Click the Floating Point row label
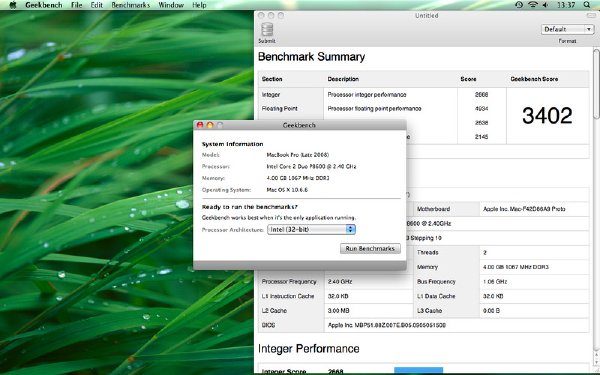The height and width of the screenshot is (375, 600). click(279, 109)
